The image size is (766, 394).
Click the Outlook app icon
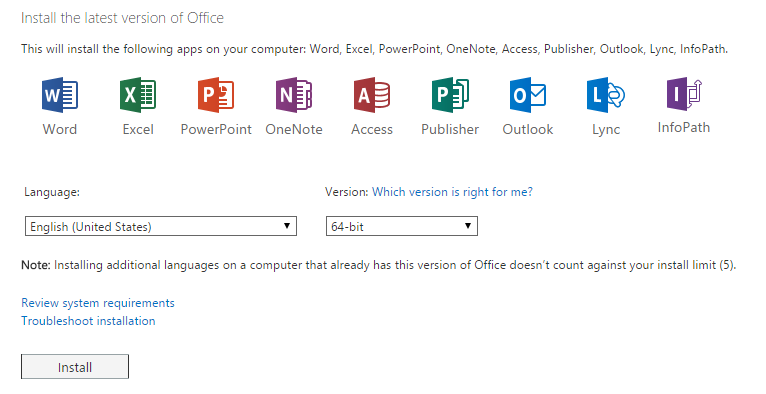click(x=528, y=95)
